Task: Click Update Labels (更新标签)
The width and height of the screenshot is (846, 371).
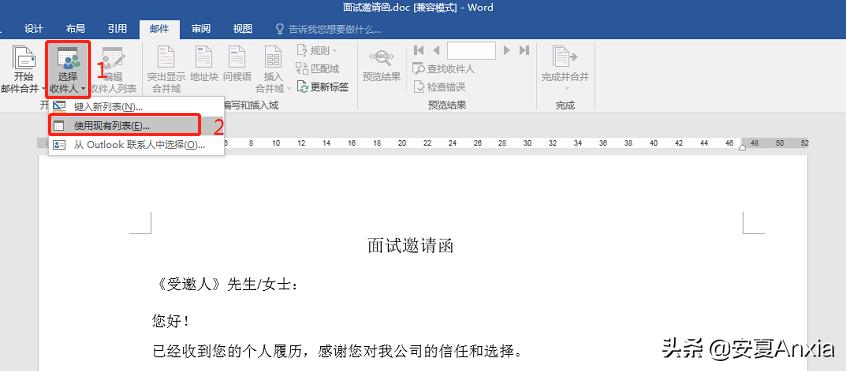Action: point(322,86)
